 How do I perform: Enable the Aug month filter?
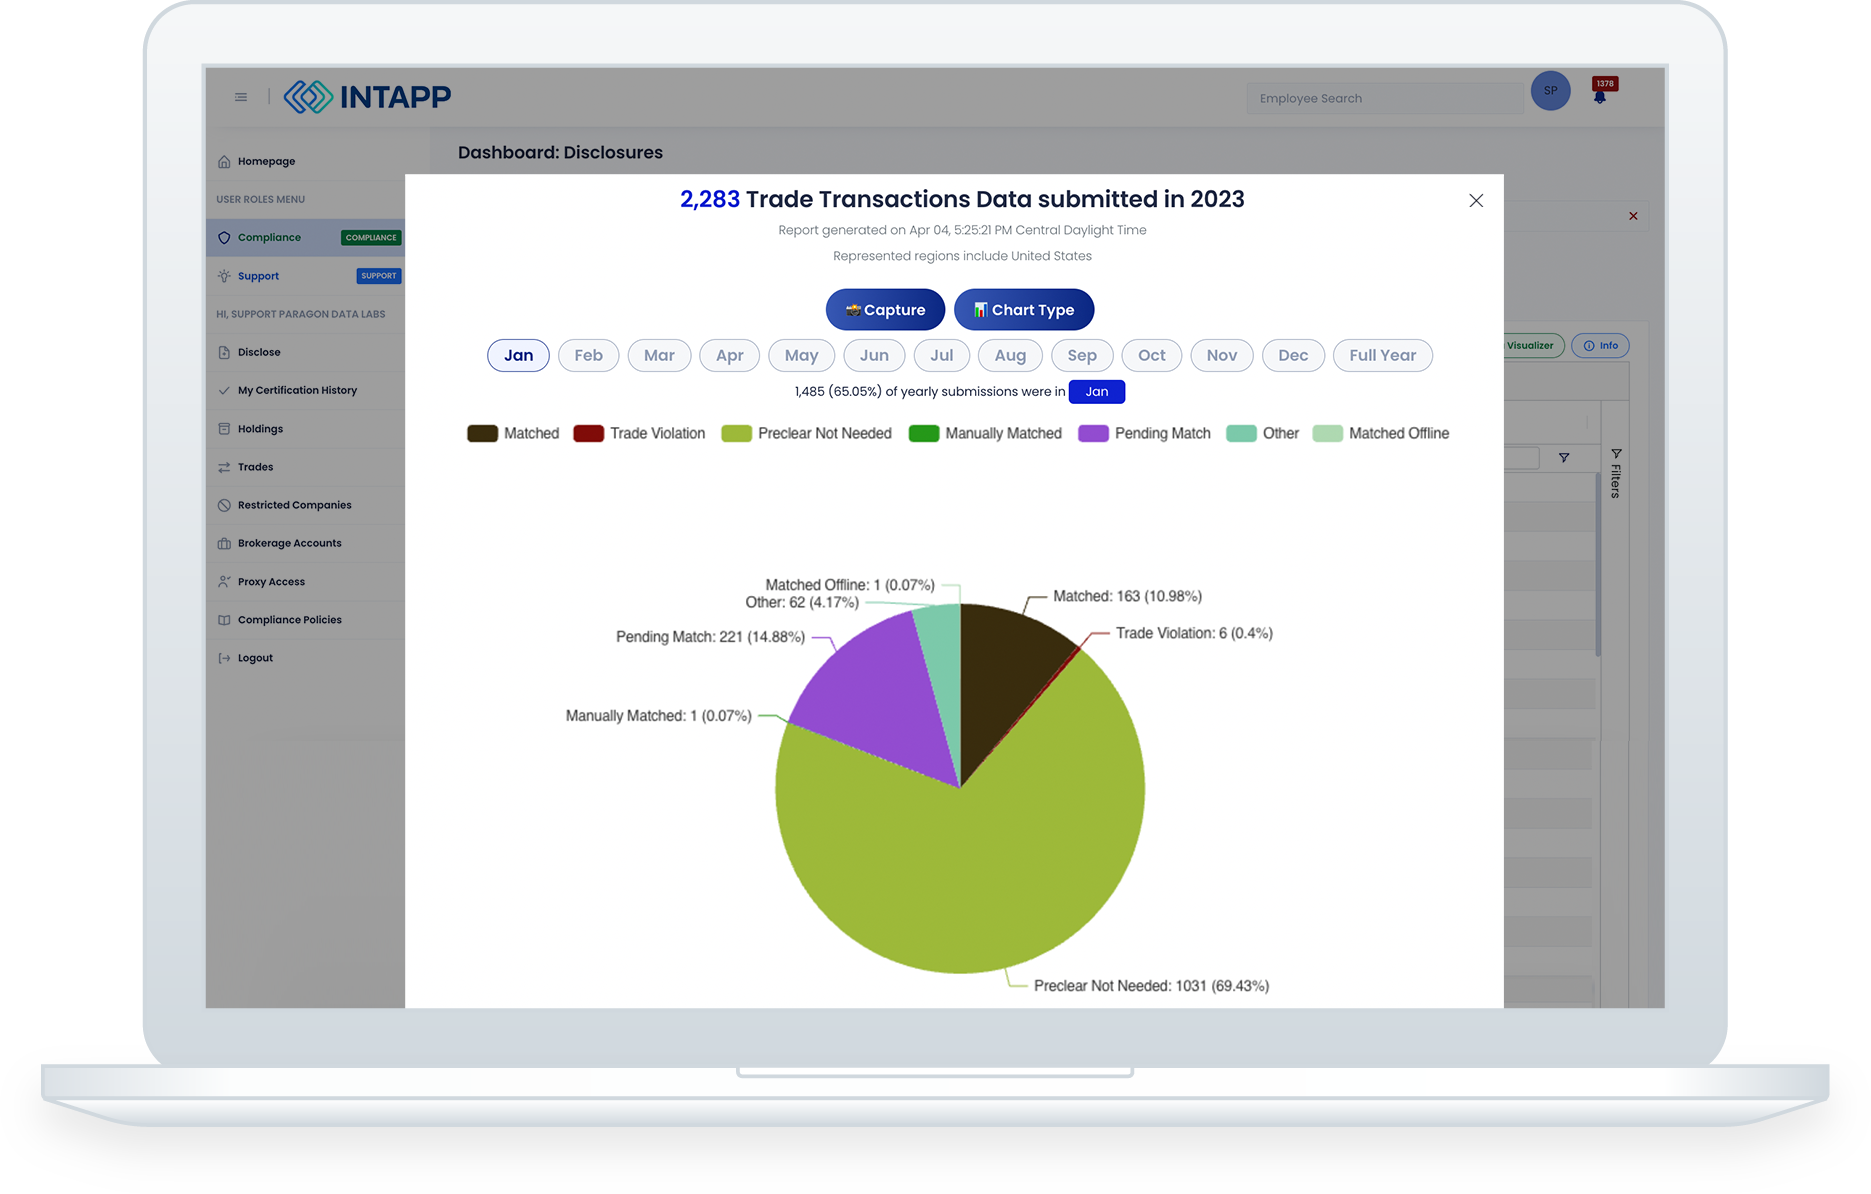[x=1010, y=355]
